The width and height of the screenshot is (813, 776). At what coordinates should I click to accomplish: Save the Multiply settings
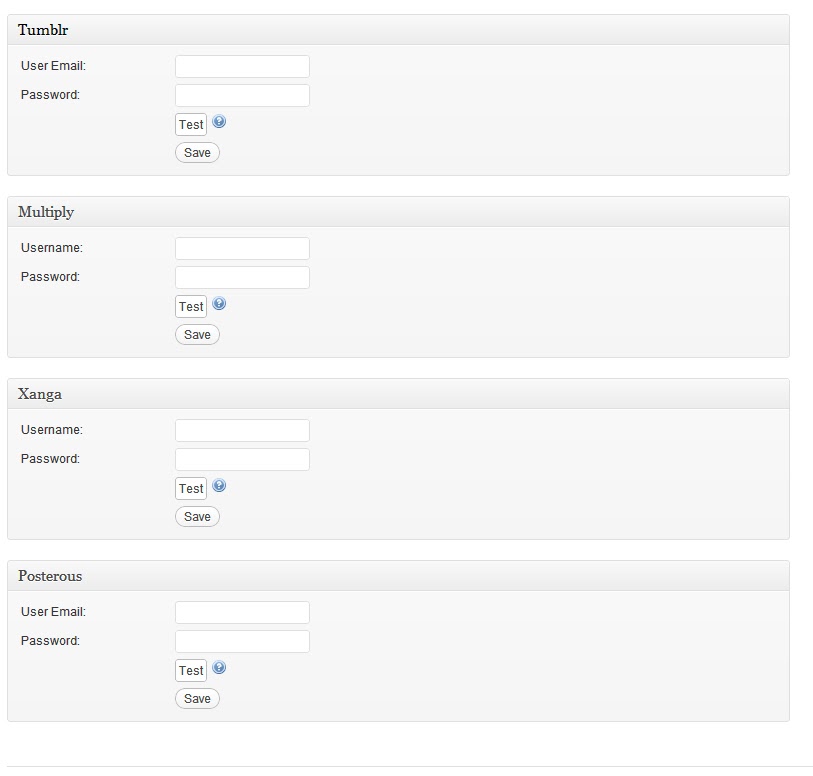tap(197, 335)
